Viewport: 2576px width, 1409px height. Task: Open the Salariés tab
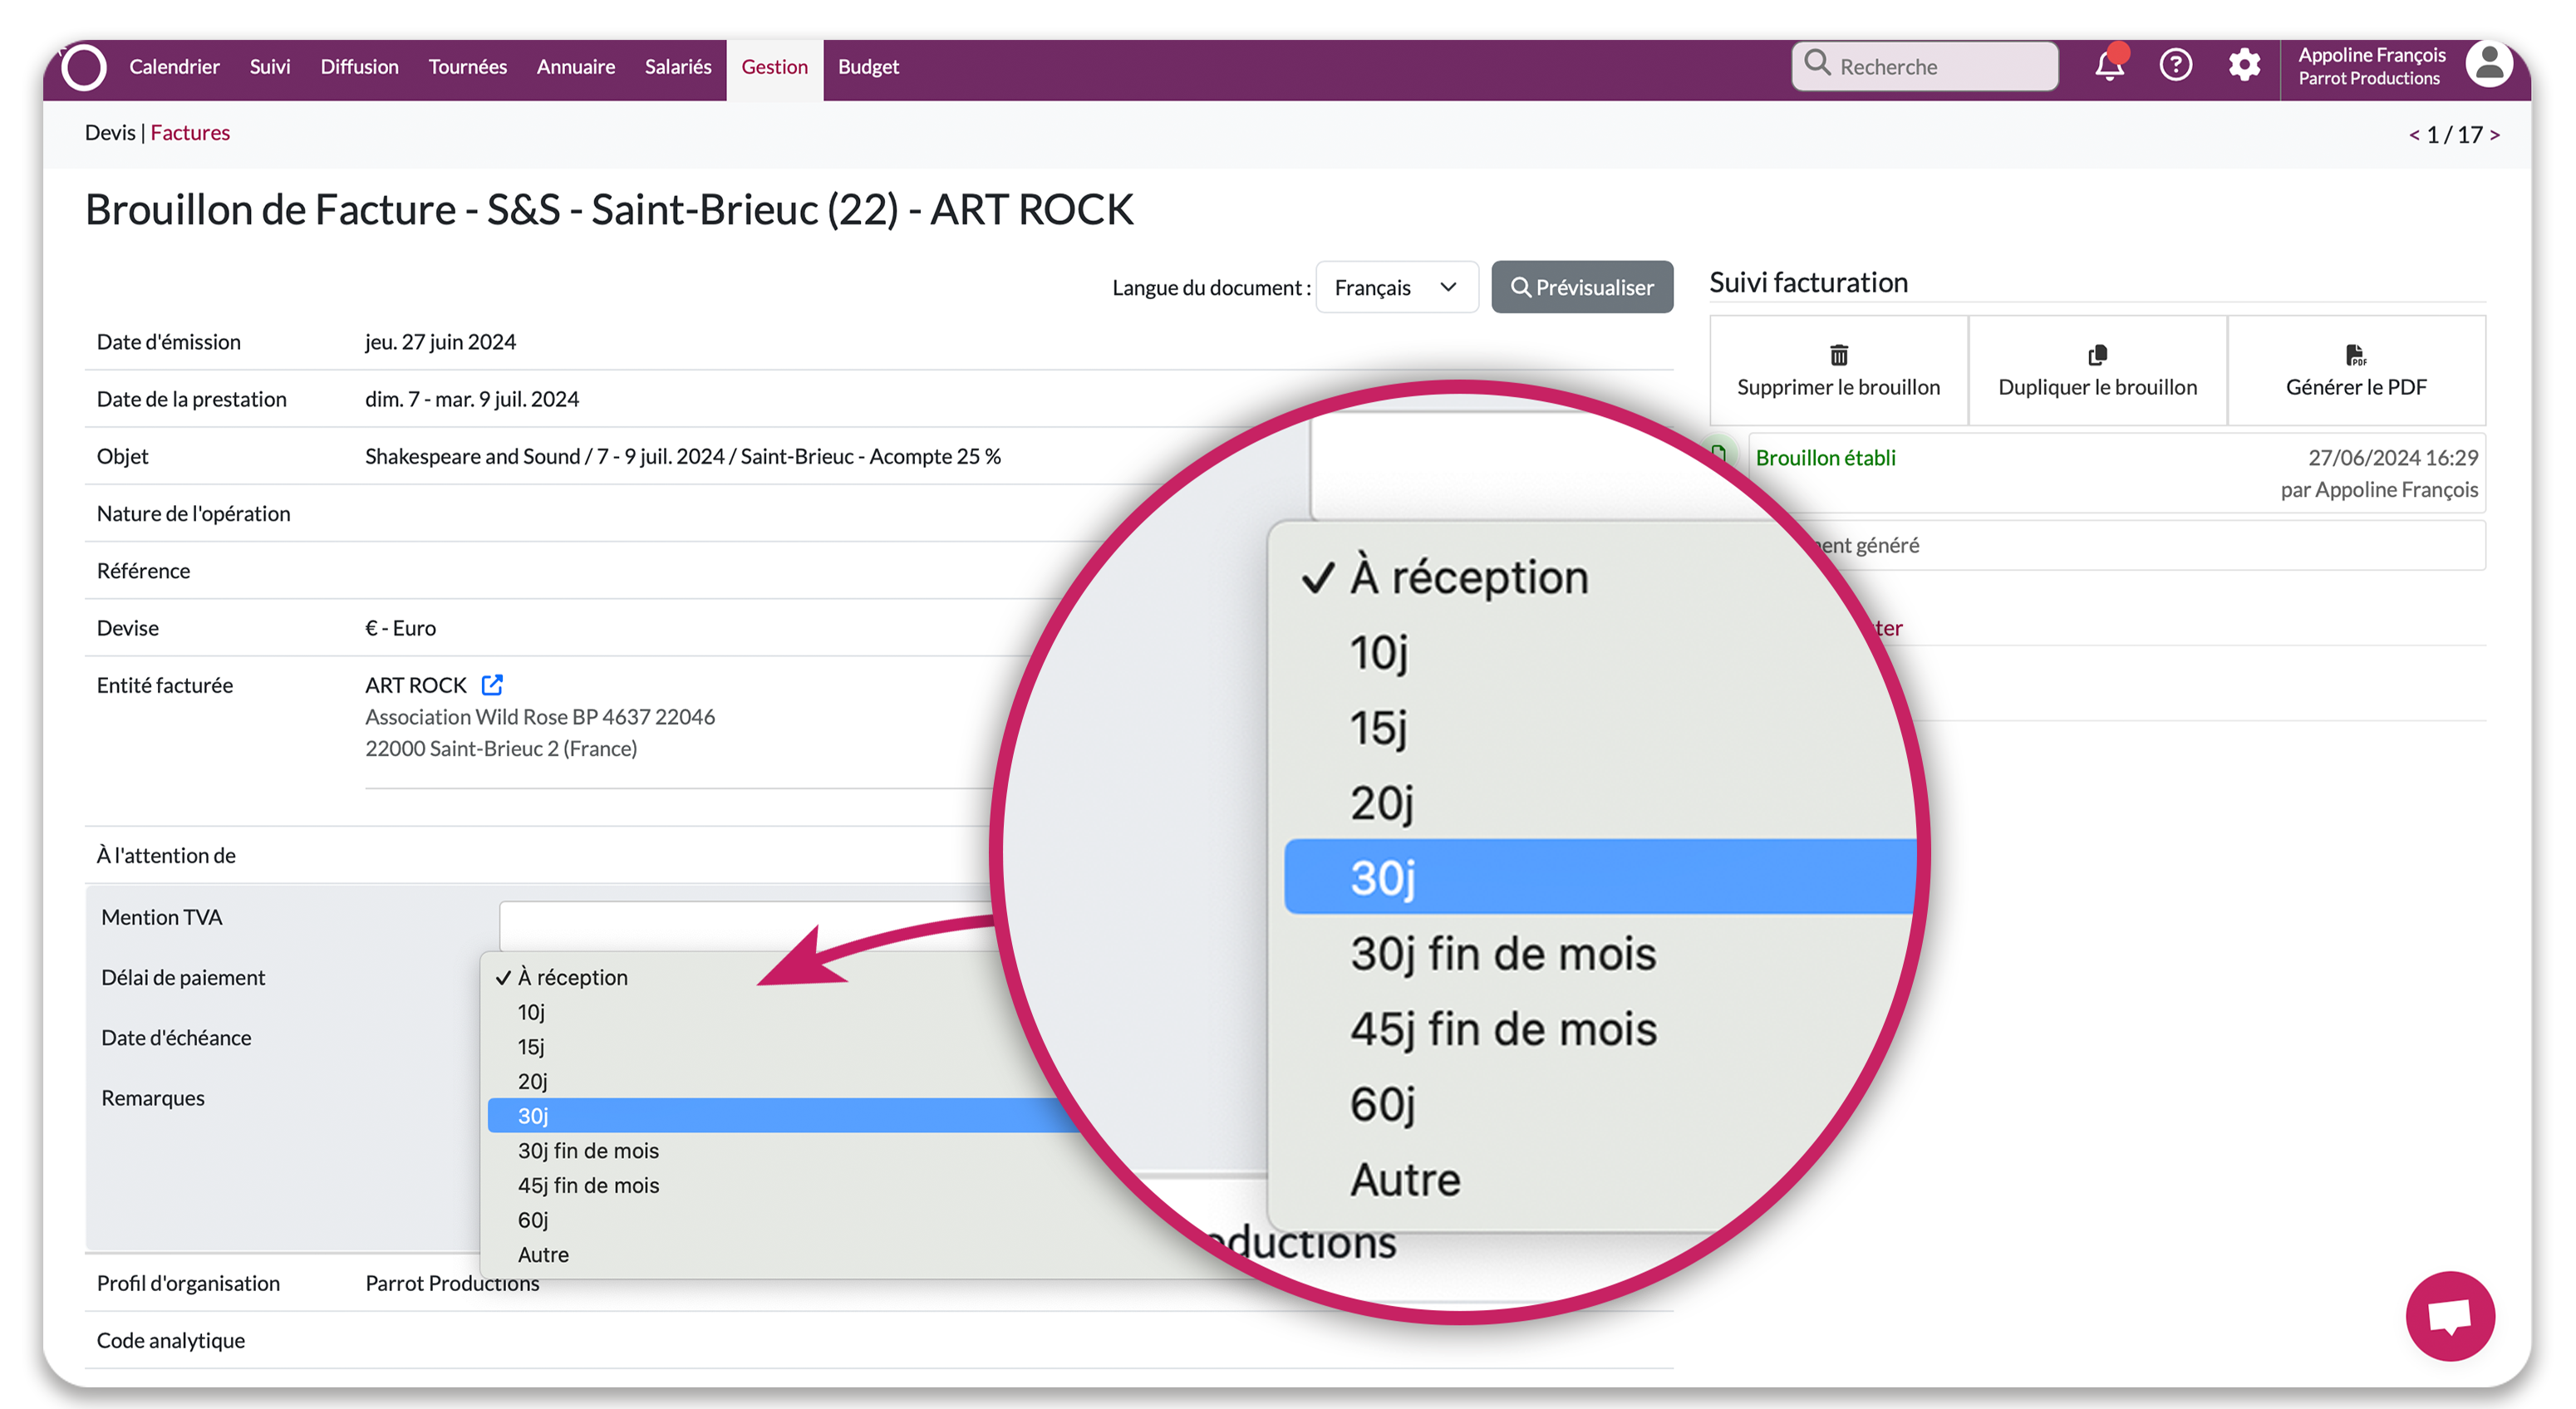coord(677,67)
